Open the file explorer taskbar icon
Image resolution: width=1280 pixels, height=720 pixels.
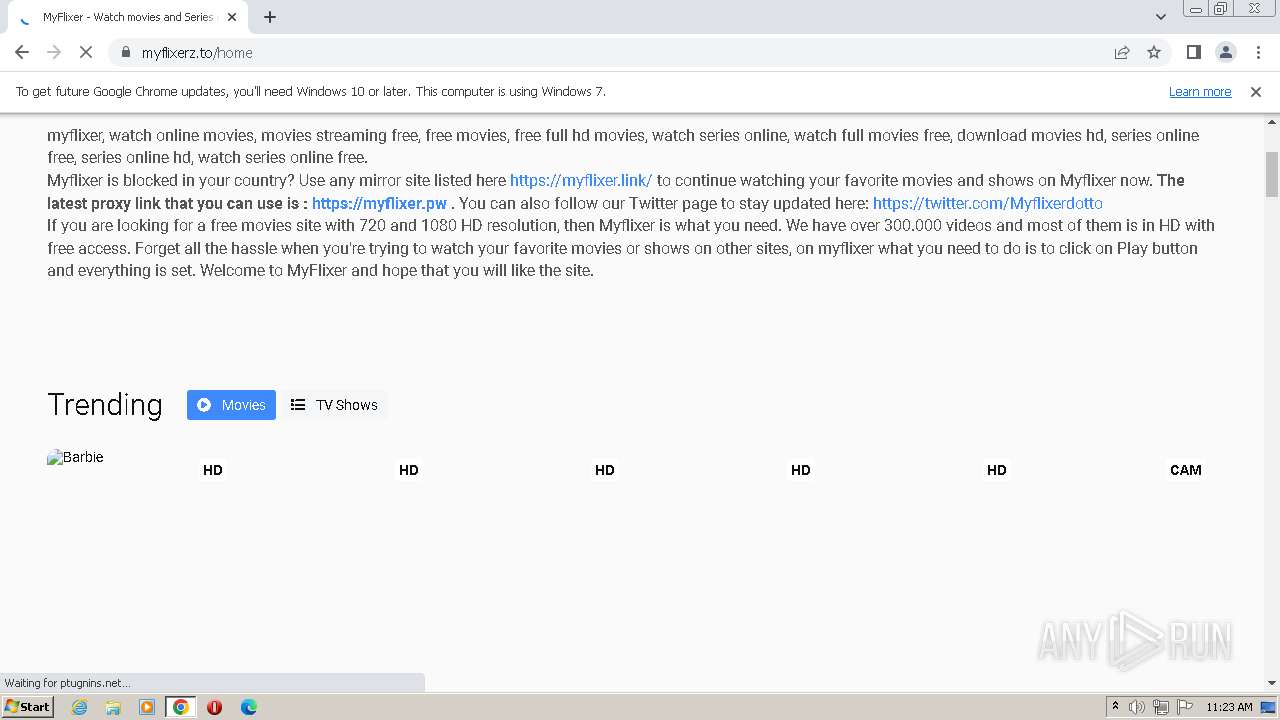(x=113, y=707)
